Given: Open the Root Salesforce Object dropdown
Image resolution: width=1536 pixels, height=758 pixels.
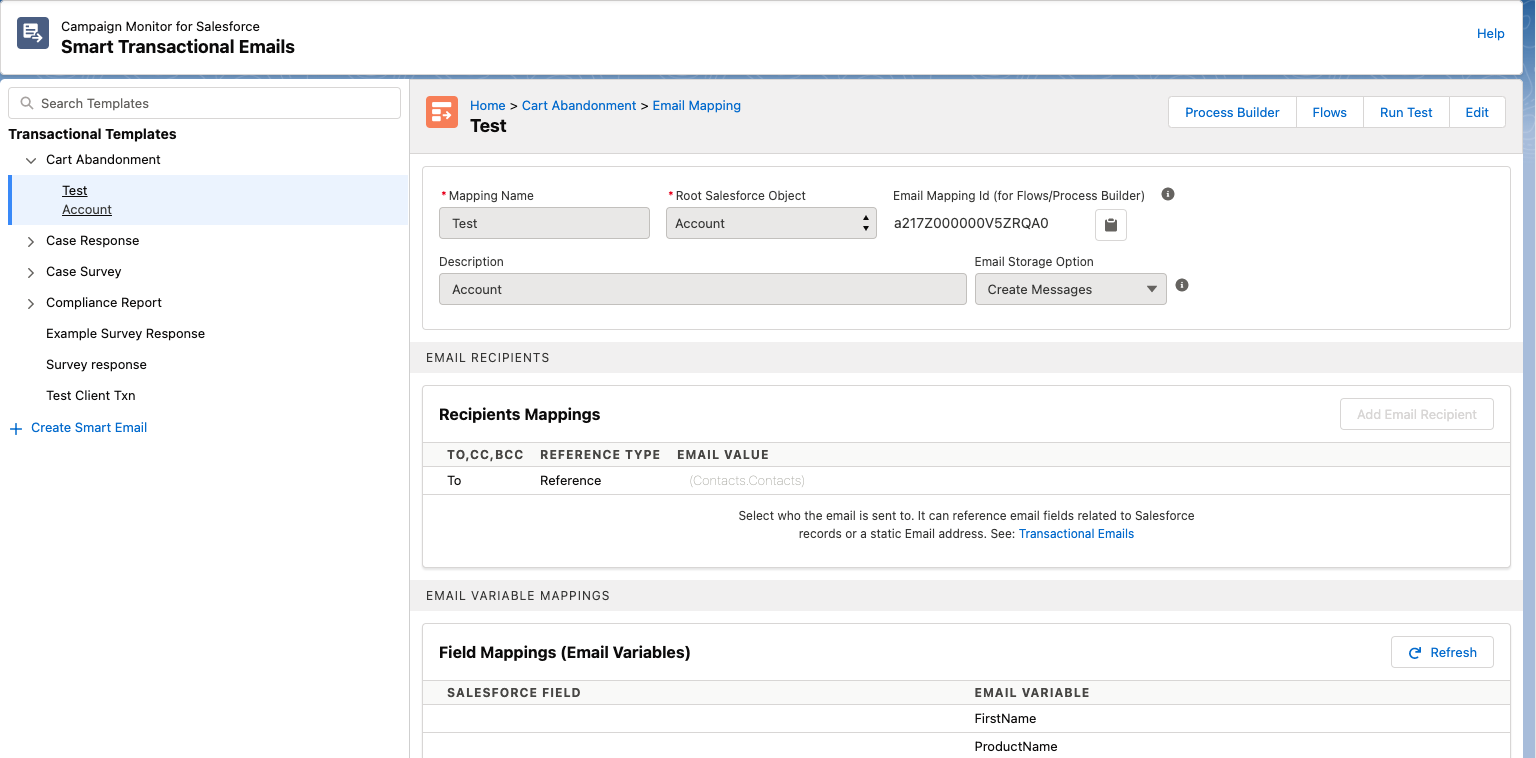Looking at the screenshot, I should pos(771,223).
